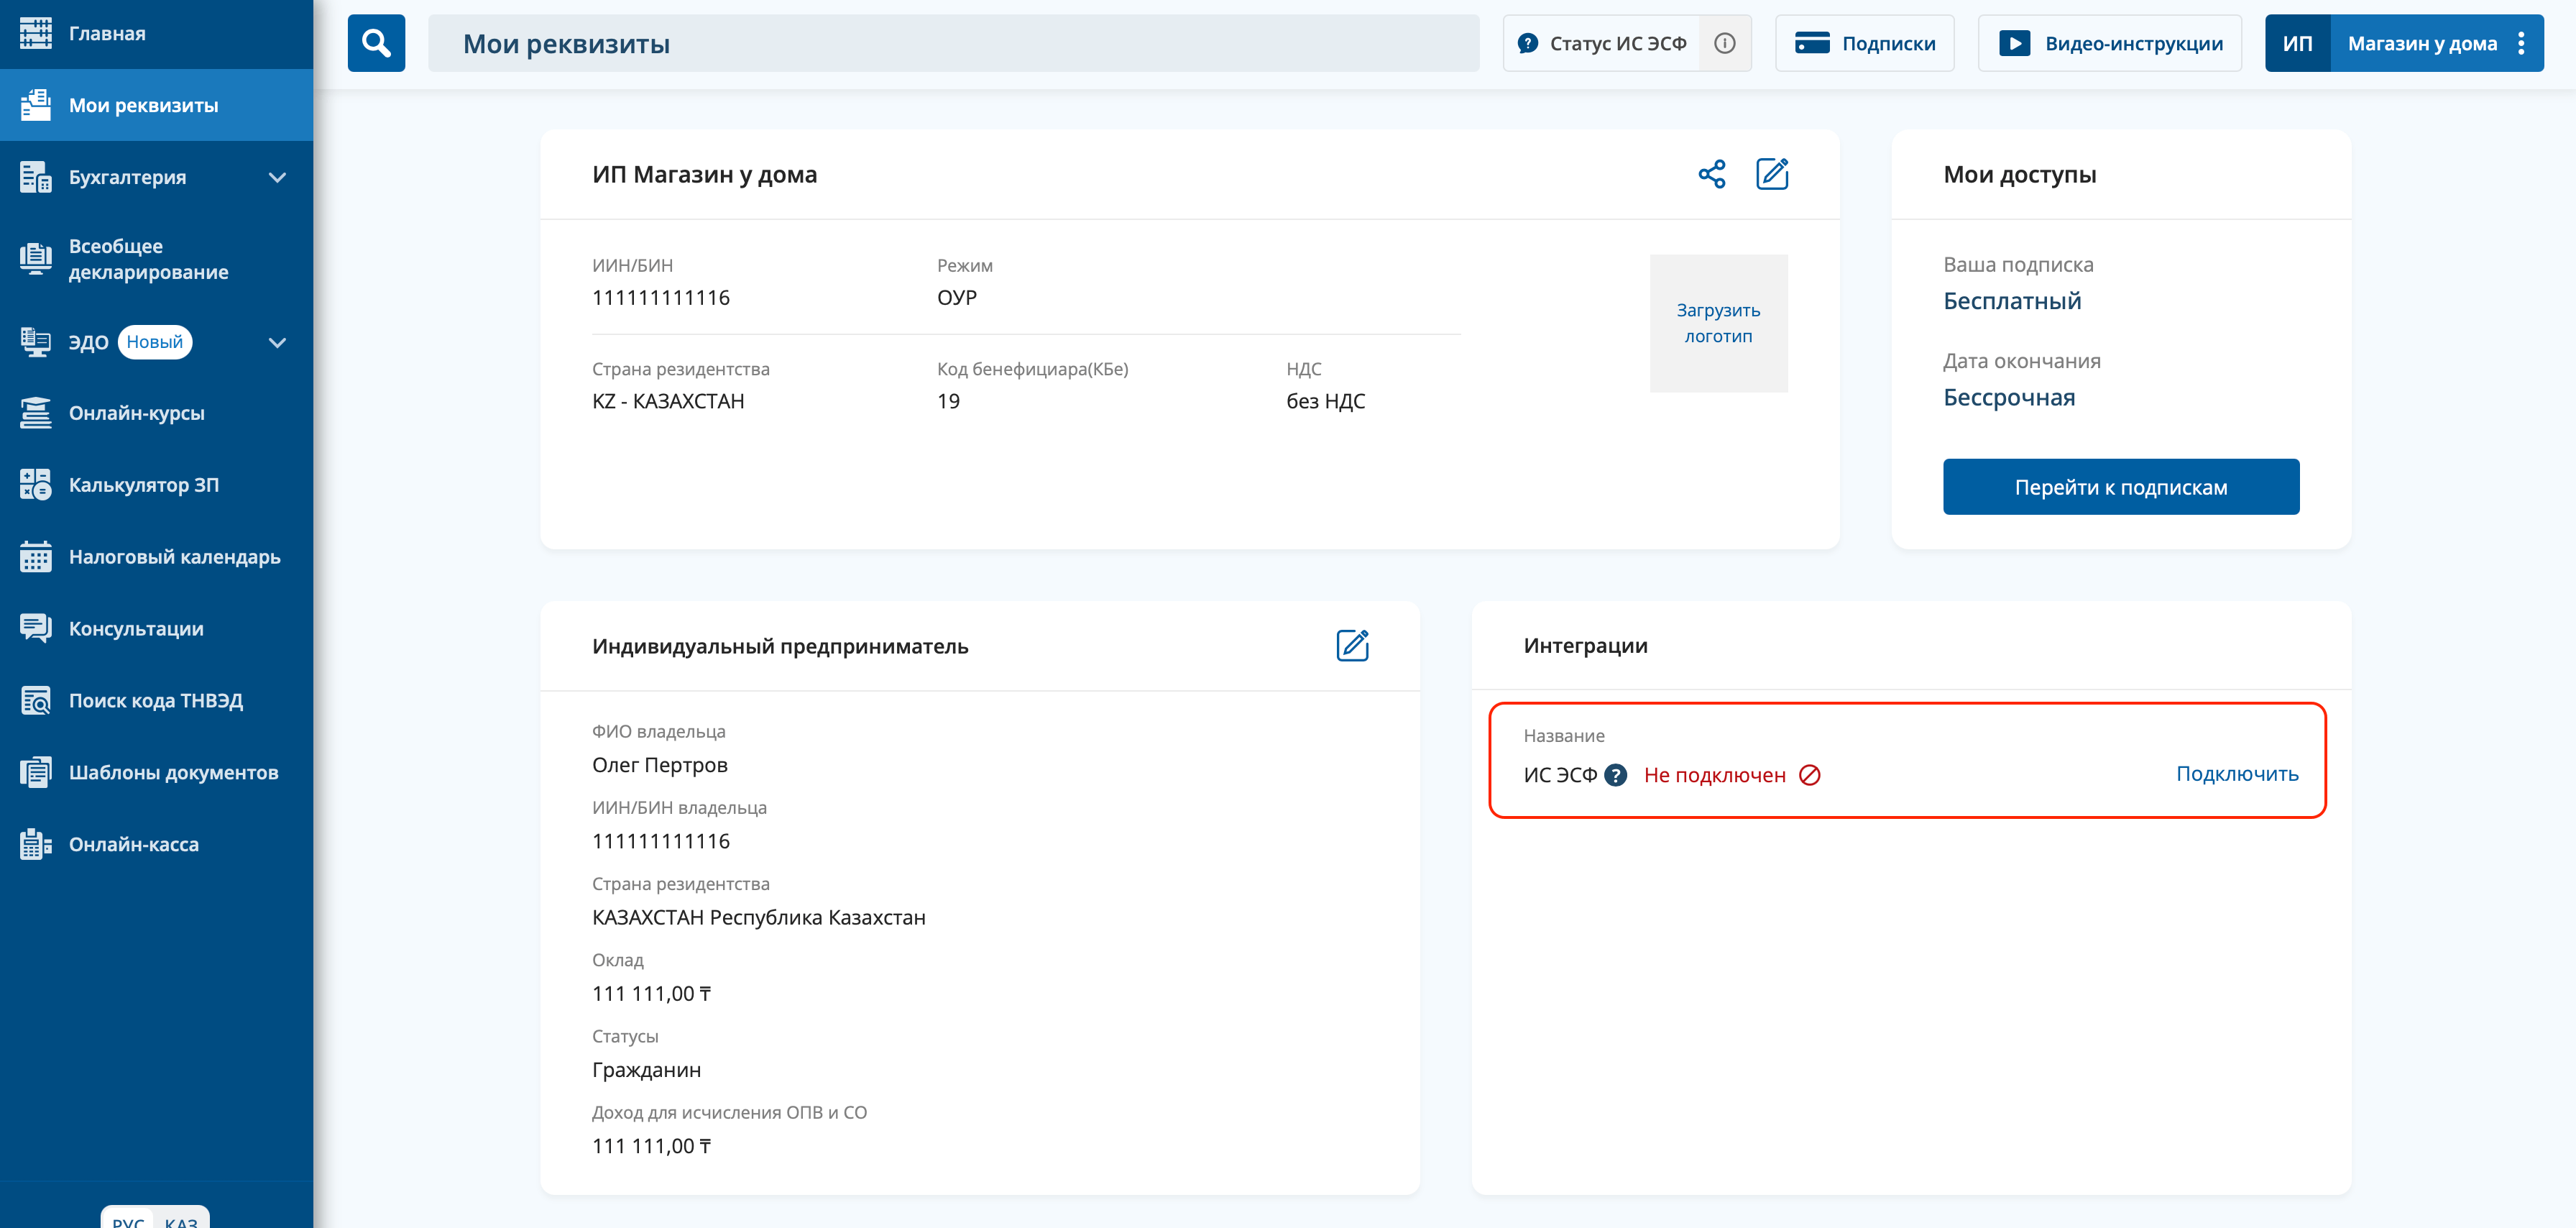
Task: Switch language to РУС
Action: (128, 1221)
